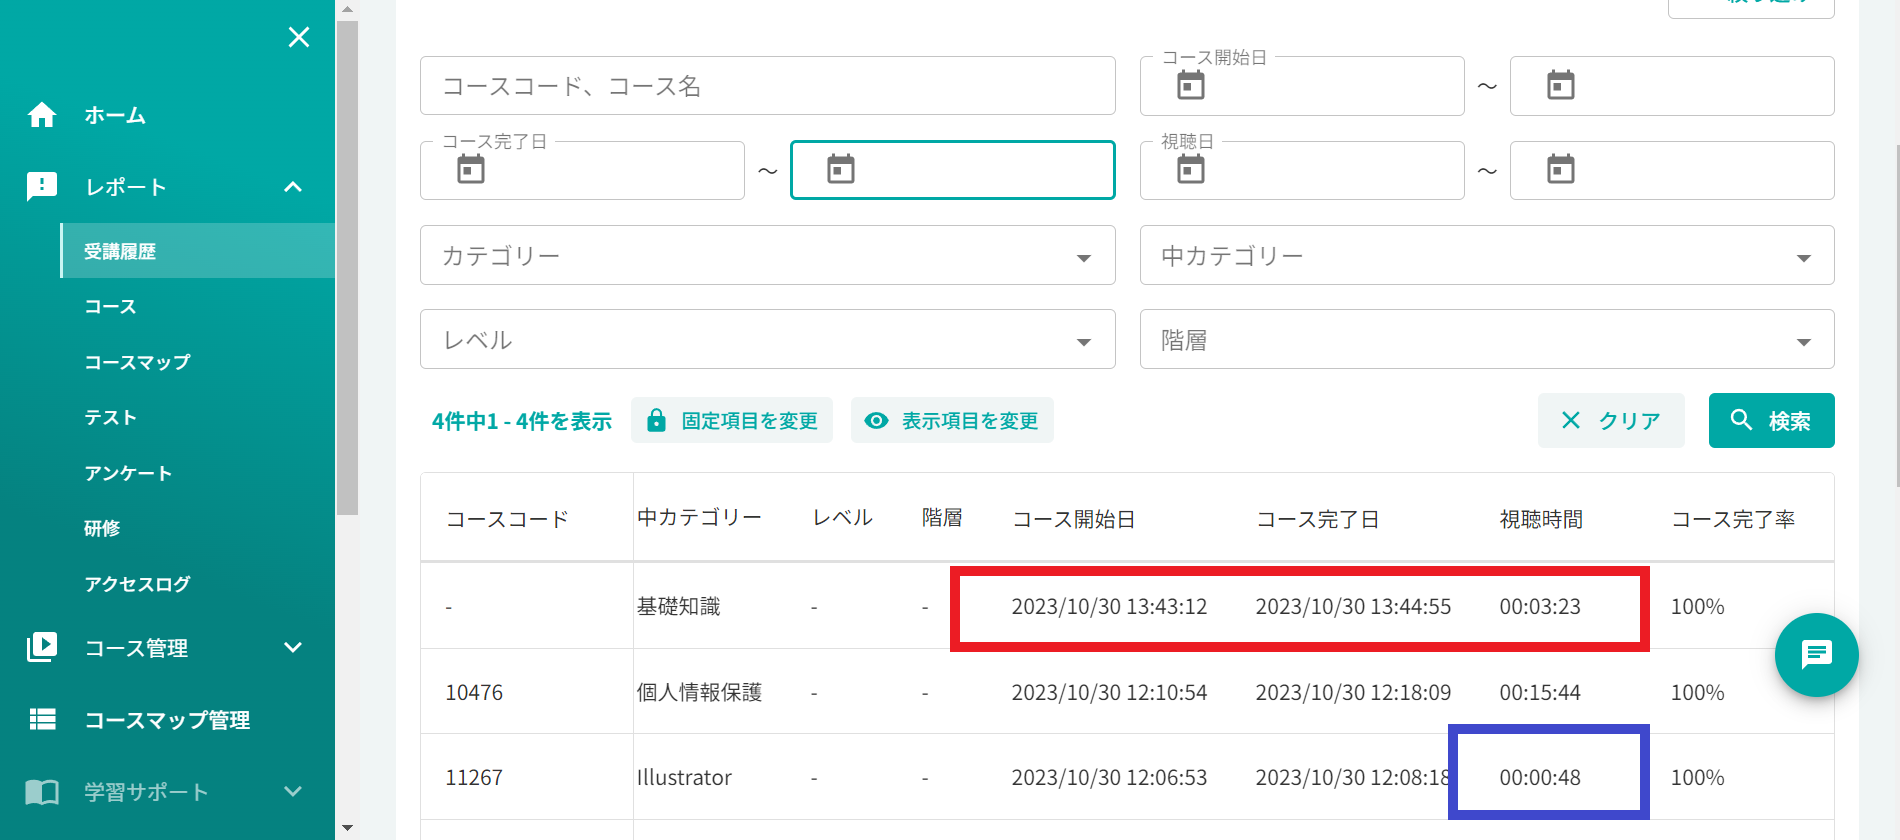The width and height of the screenshot is (1900, 840).
Task: Open アンケート report item
Action: pyautogui.click(x=128, y=473)
